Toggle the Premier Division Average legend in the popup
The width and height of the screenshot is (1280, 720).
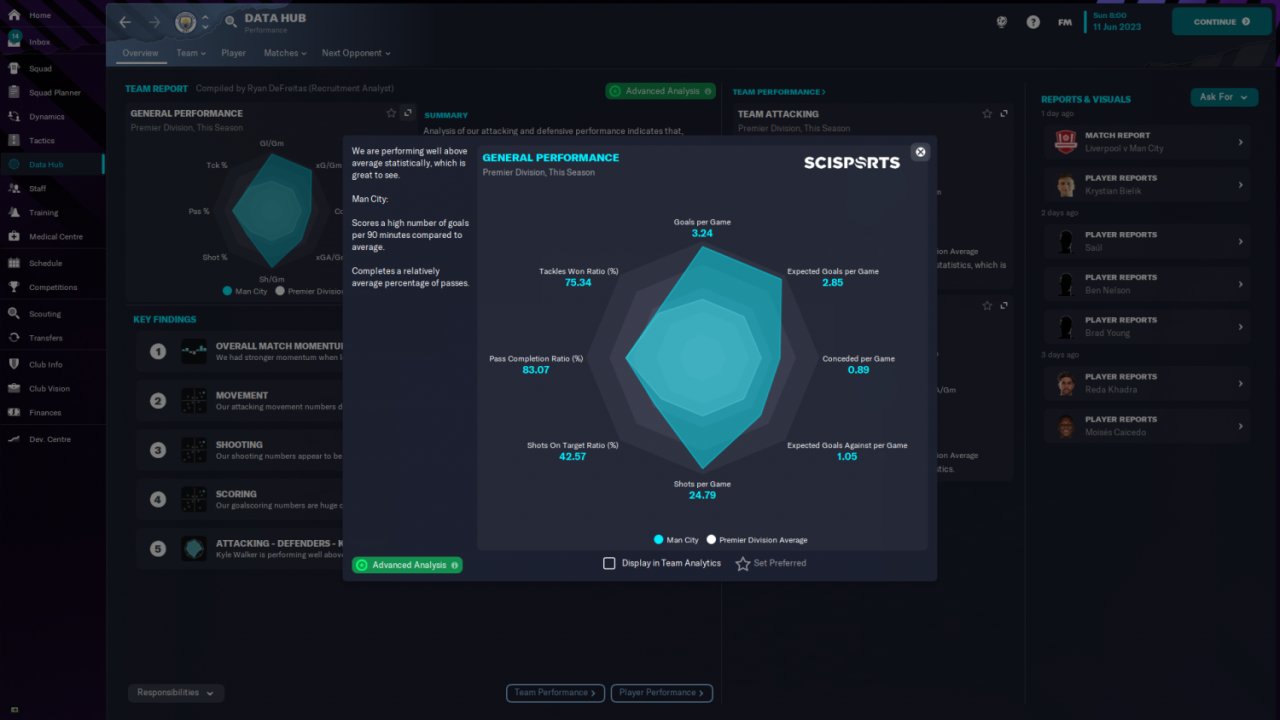(x=757, y=540)
